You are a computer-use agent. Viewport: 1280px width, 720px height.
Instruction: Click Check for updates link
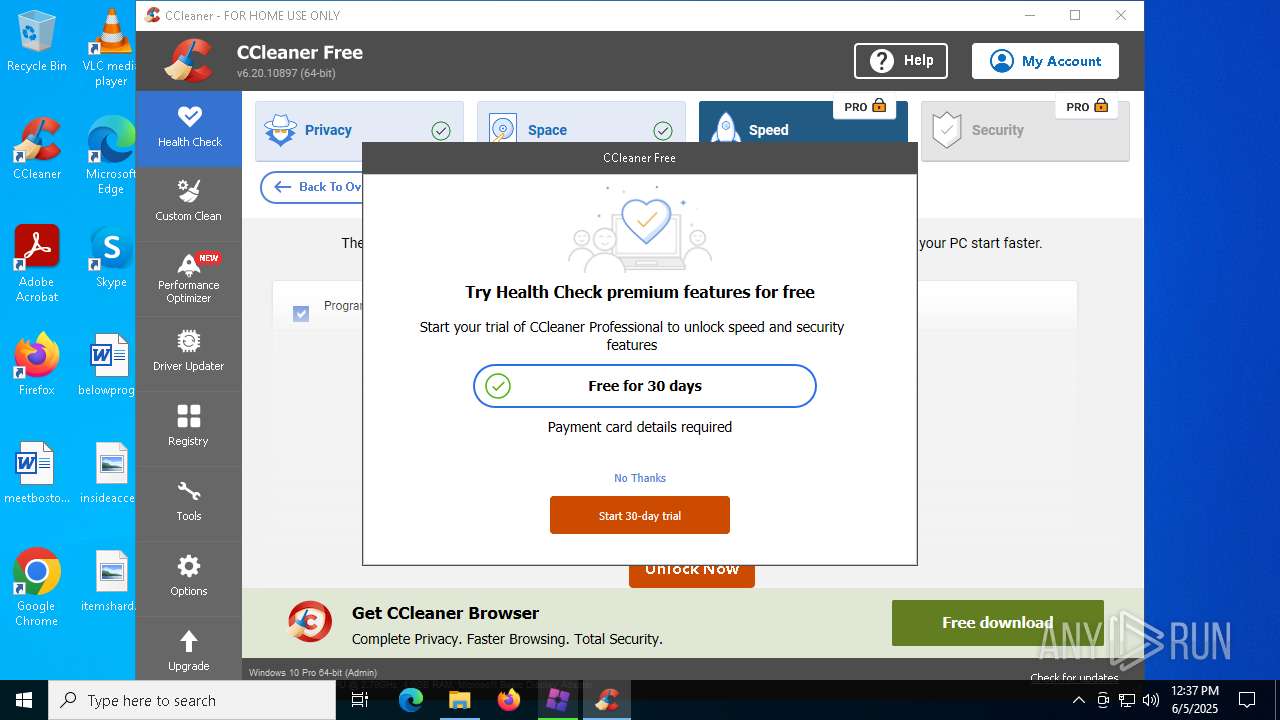pyautogui.click(x=1075, y=677)
